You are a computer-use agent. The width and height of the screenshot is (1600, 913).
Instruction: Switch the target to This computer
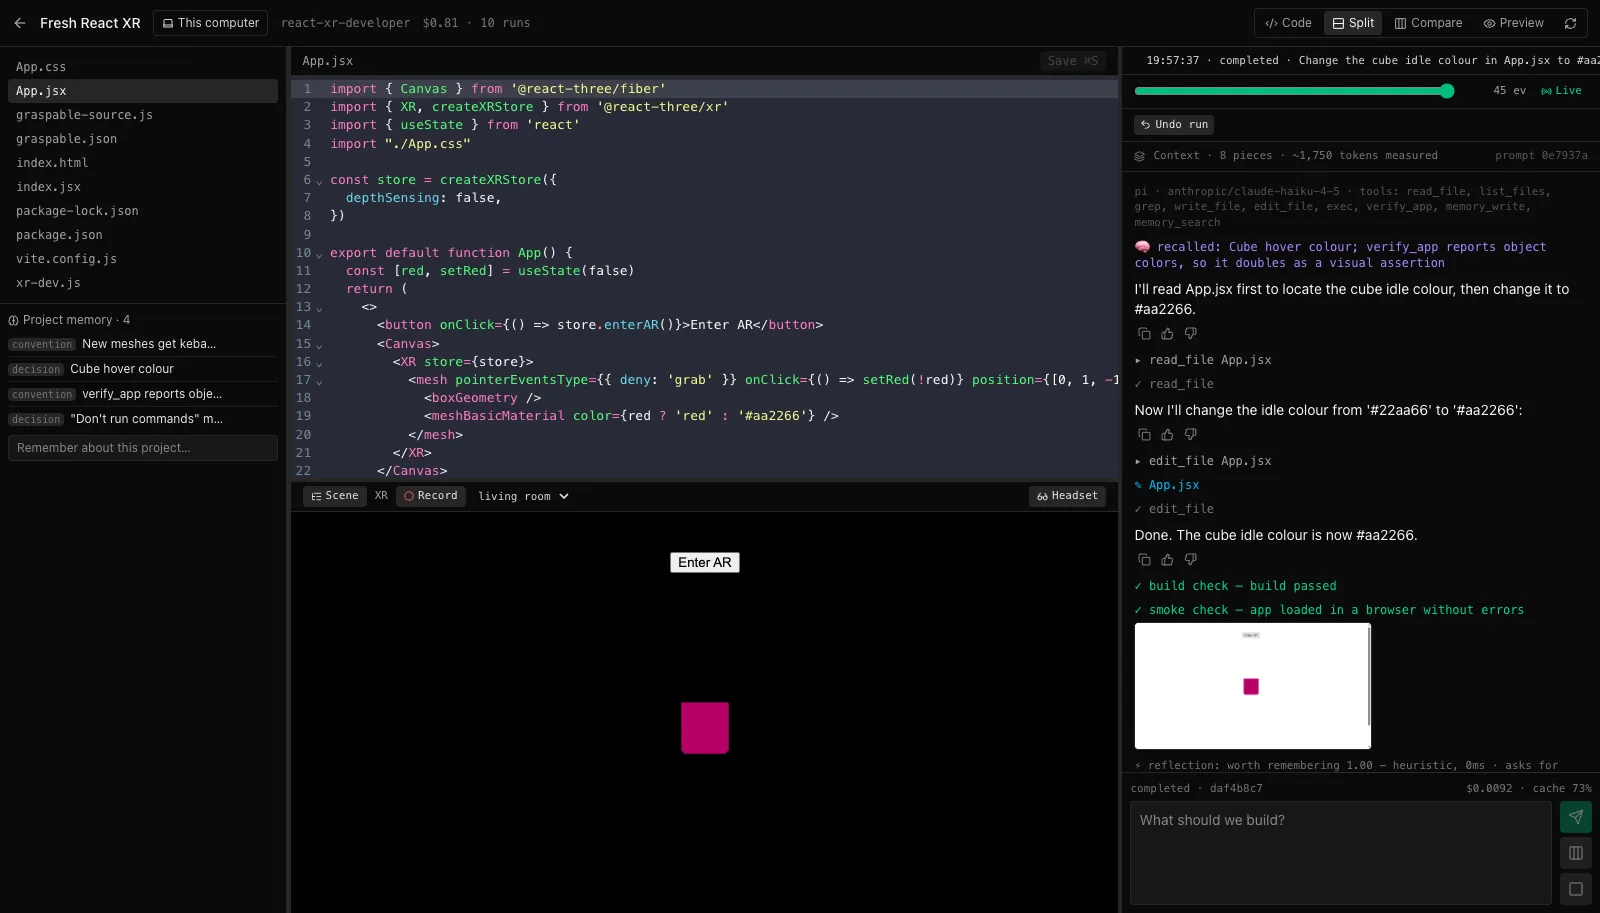pos(210,23)
